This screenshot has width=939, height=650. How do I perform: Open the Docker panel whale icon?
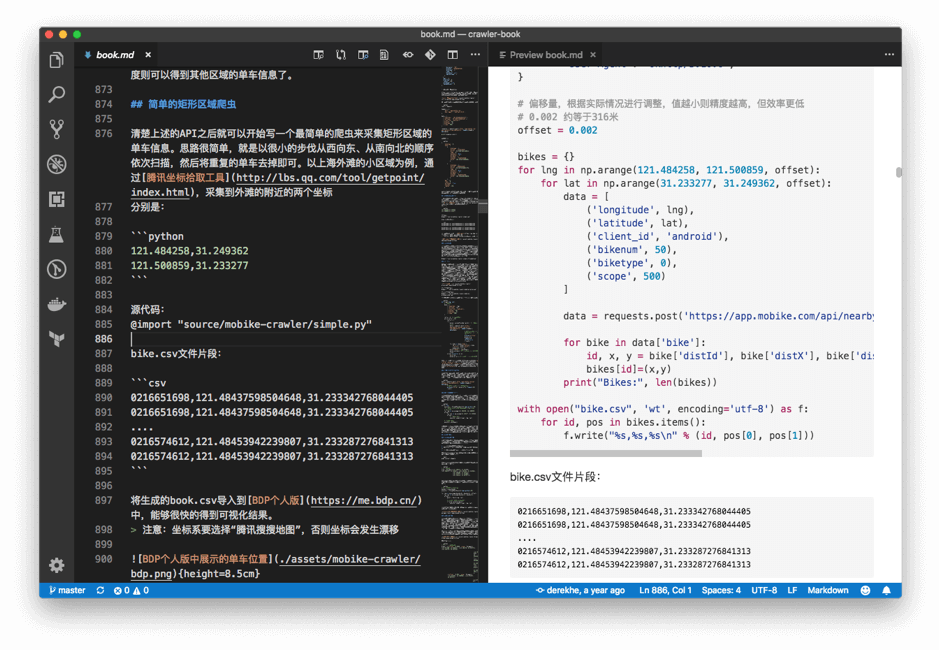point(57,304)
